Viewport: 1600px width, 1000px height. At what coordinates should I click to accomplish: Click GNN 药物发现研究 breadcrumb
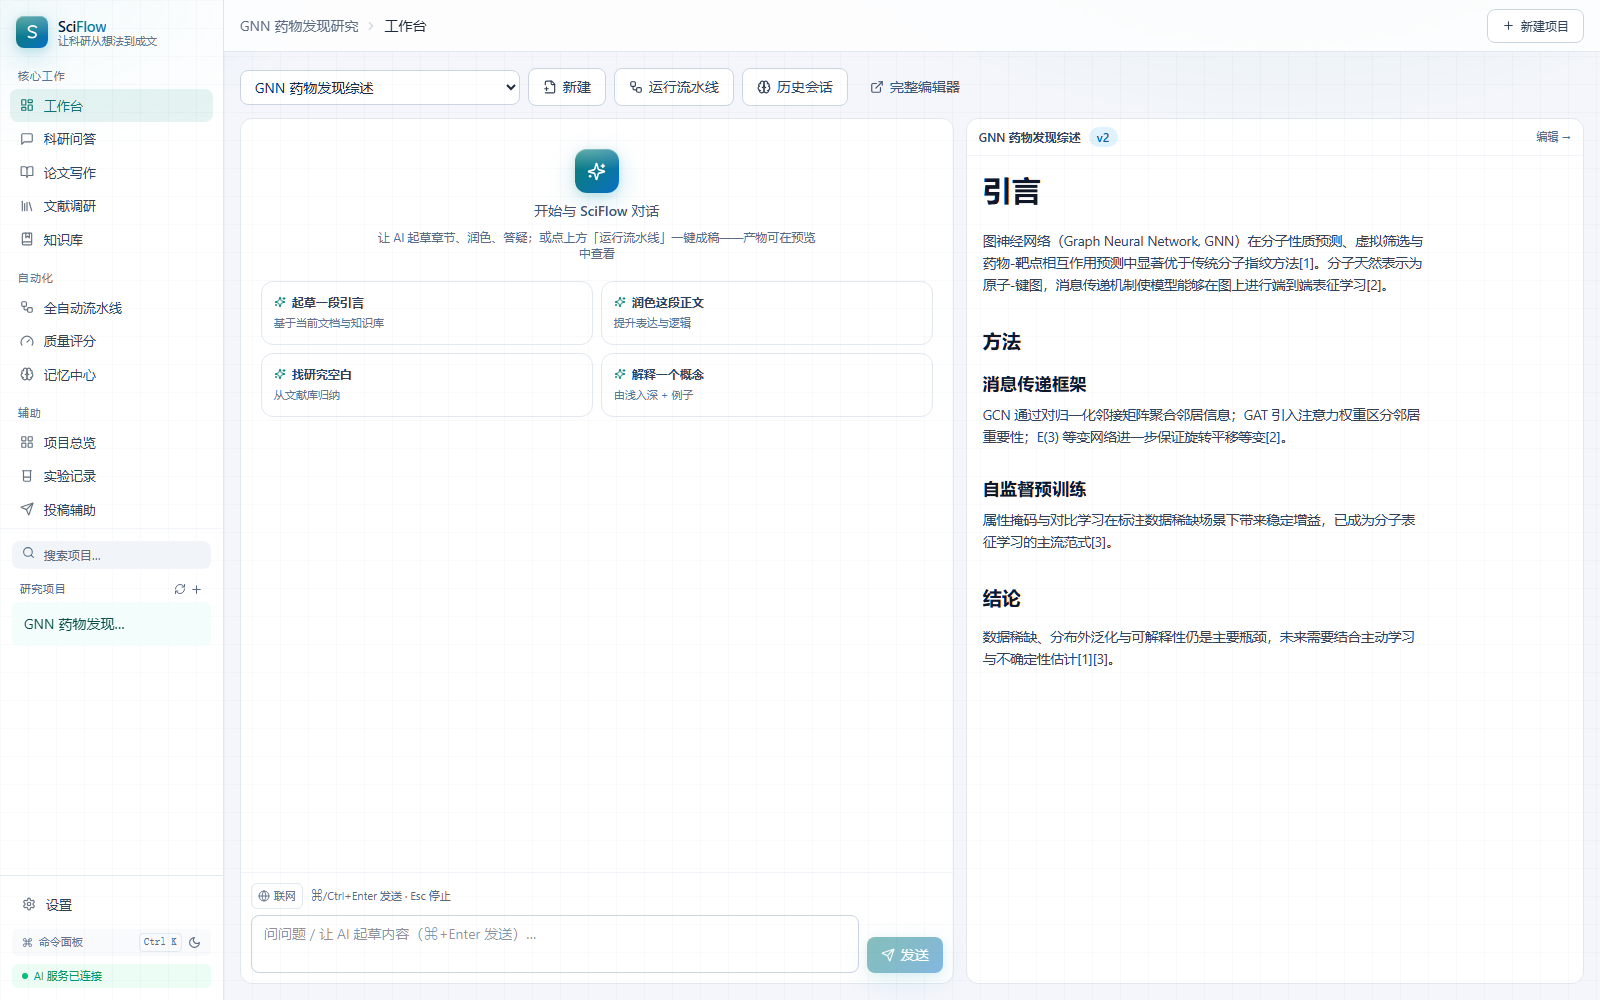[299, 26]
